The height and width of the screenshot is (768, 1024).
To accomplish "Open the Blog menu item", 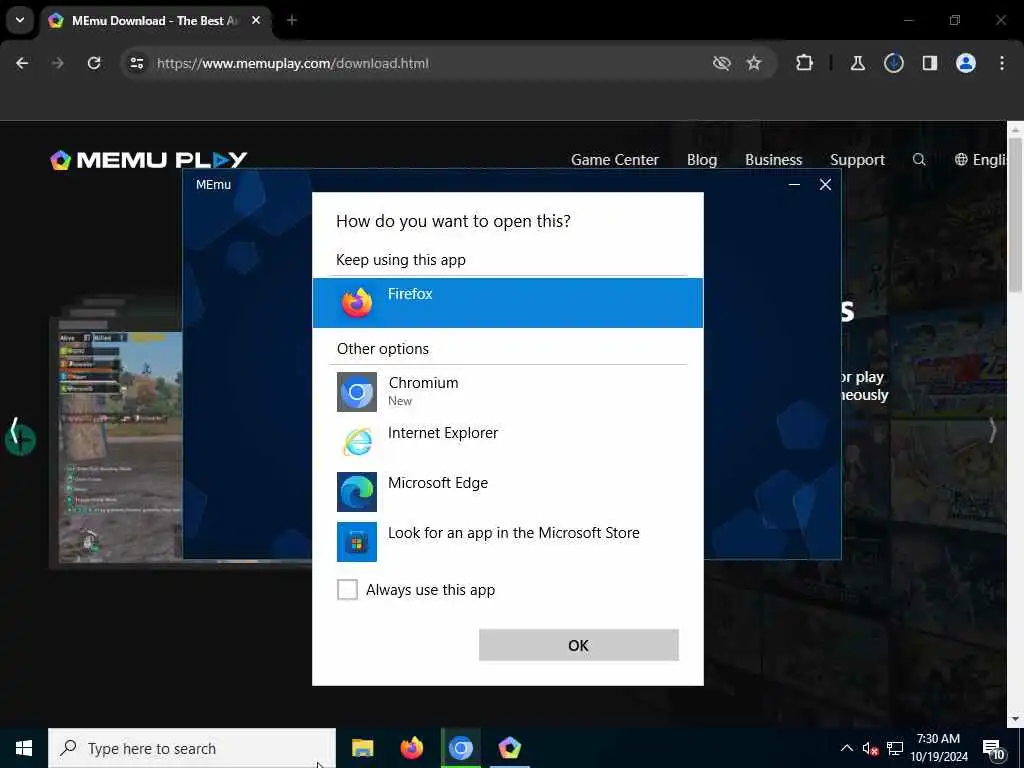I will coord(702,160).
